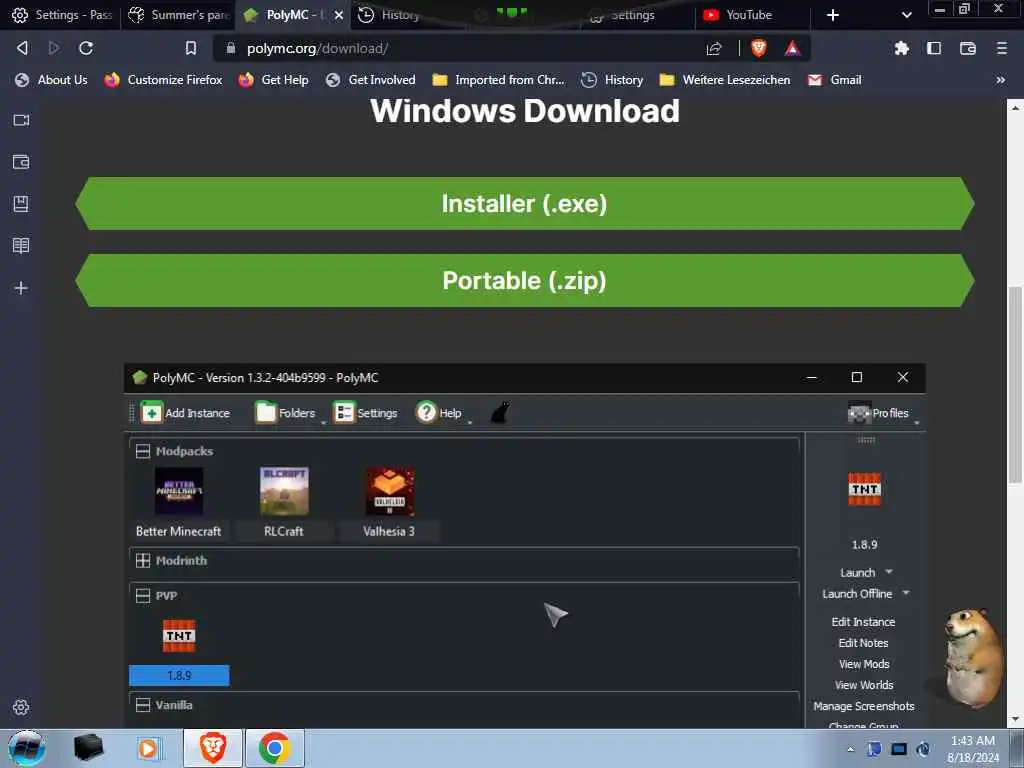Open the Launch Offline dropdown arrow
1024x768 pixels.
pos(906,593)
